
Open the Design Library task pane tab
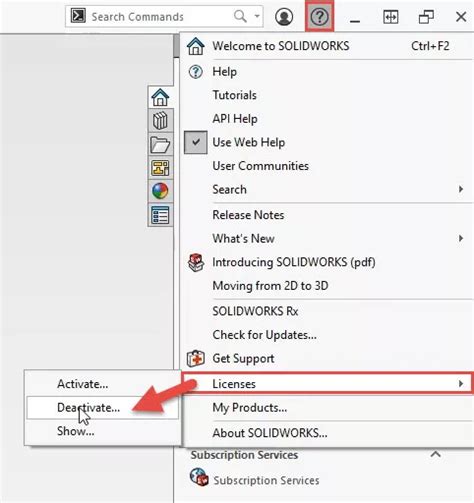point(160,120)
